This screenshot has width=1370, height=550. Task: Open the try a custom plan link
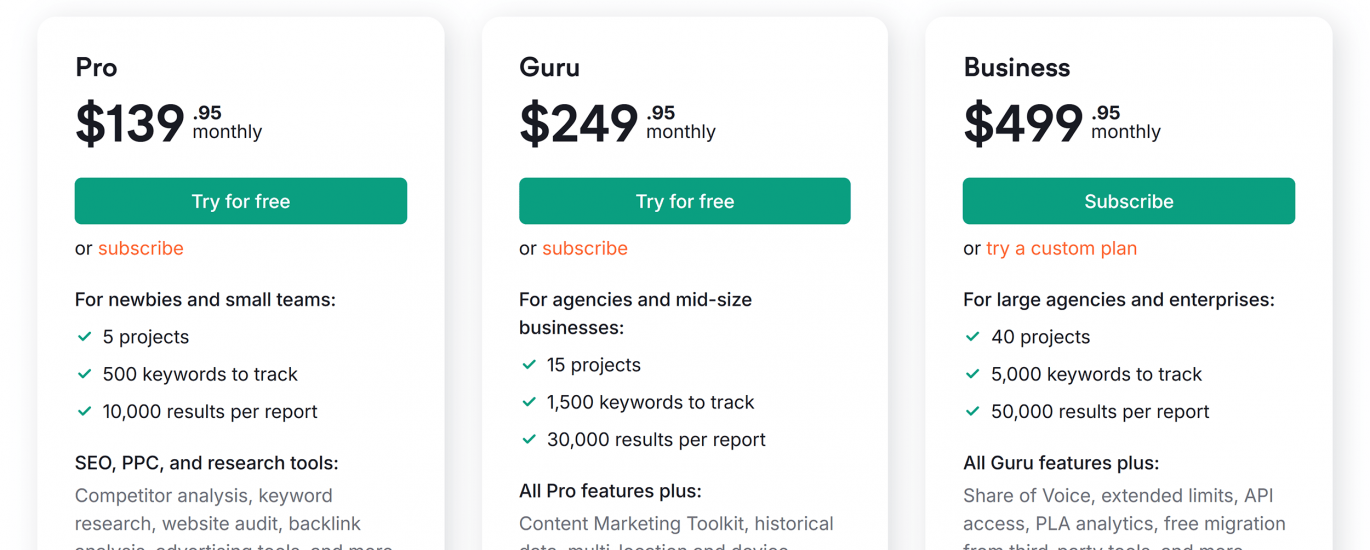(x=1061, y=248)
